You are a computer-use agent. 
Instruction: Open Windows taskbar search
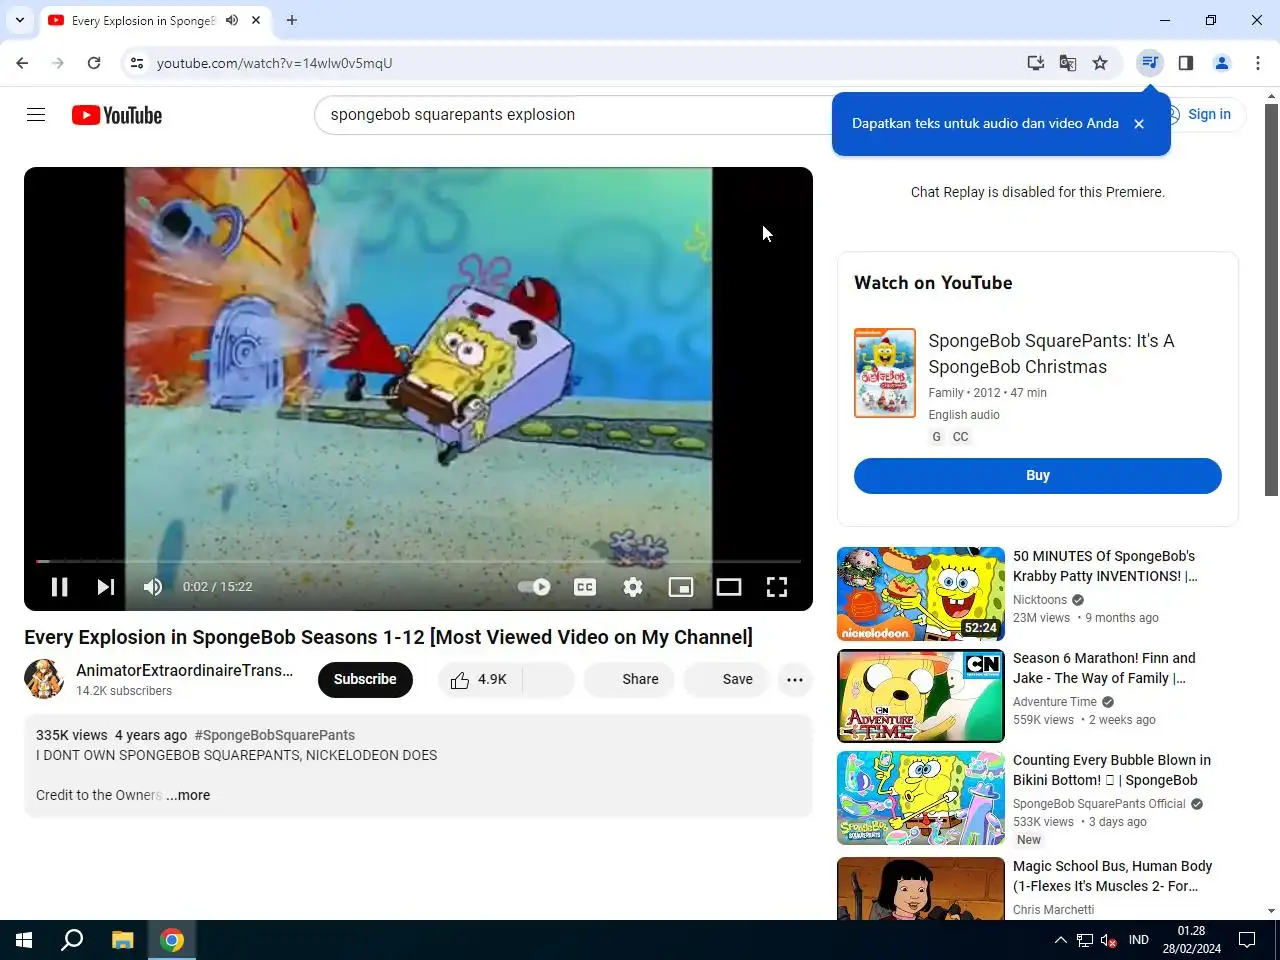pos(72,940)
